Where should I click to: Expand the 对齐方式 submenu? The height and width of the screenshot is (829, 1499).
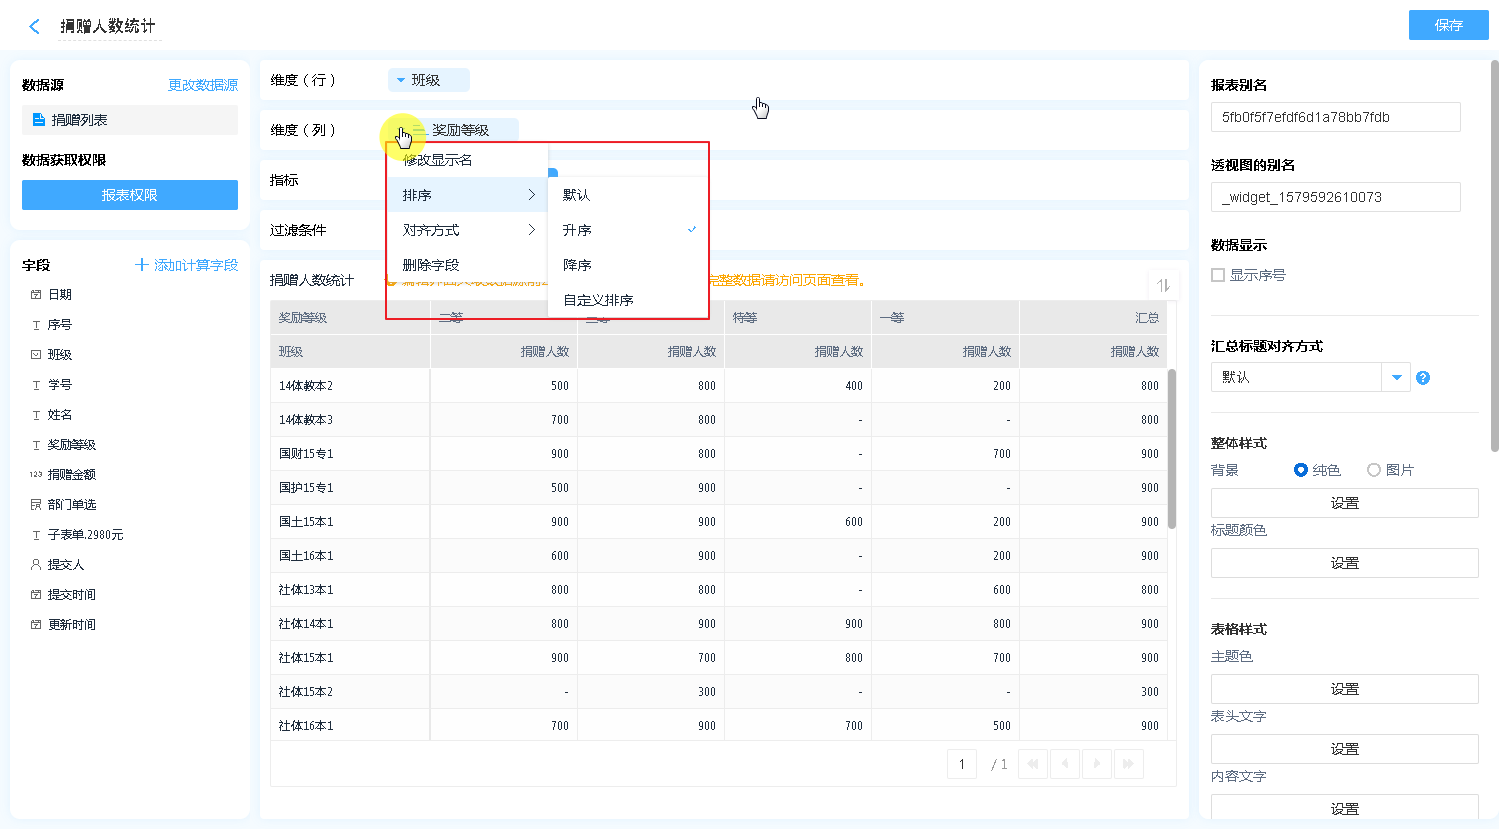pyautogui.click(x=467, y=230)
